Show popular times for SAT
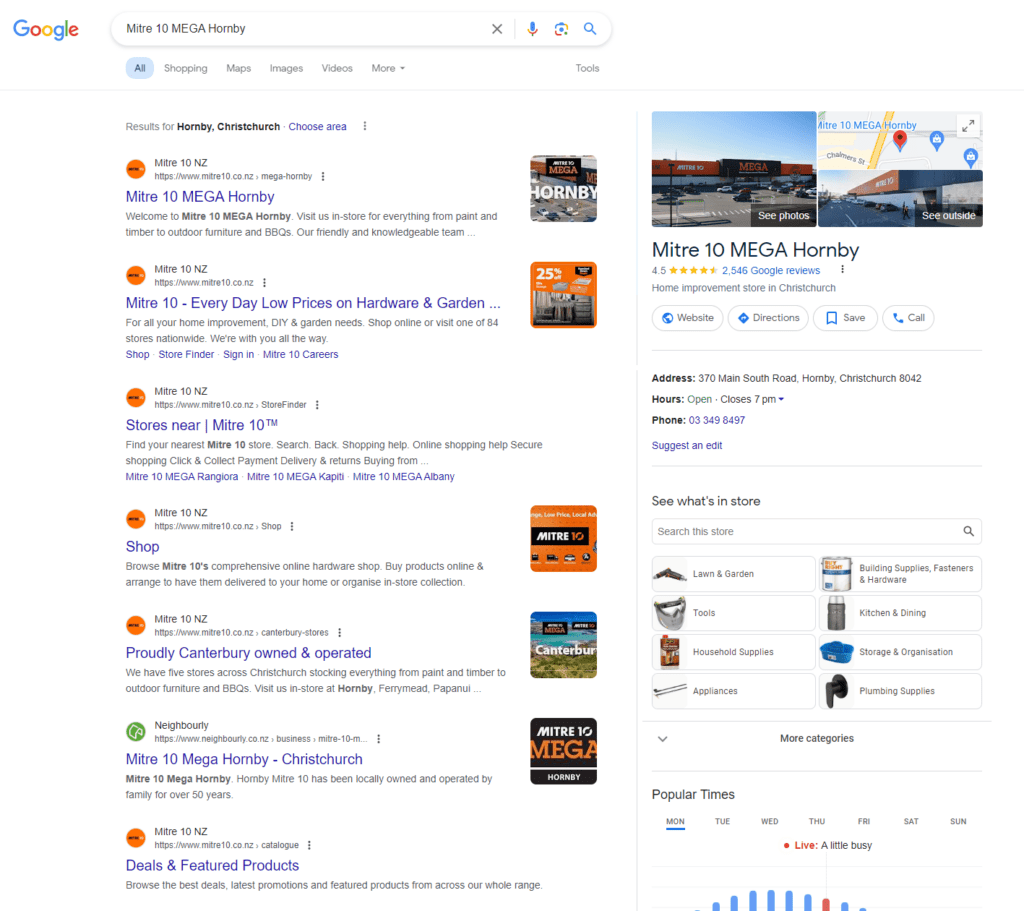1024x911 pixels. tap(911, 822)
